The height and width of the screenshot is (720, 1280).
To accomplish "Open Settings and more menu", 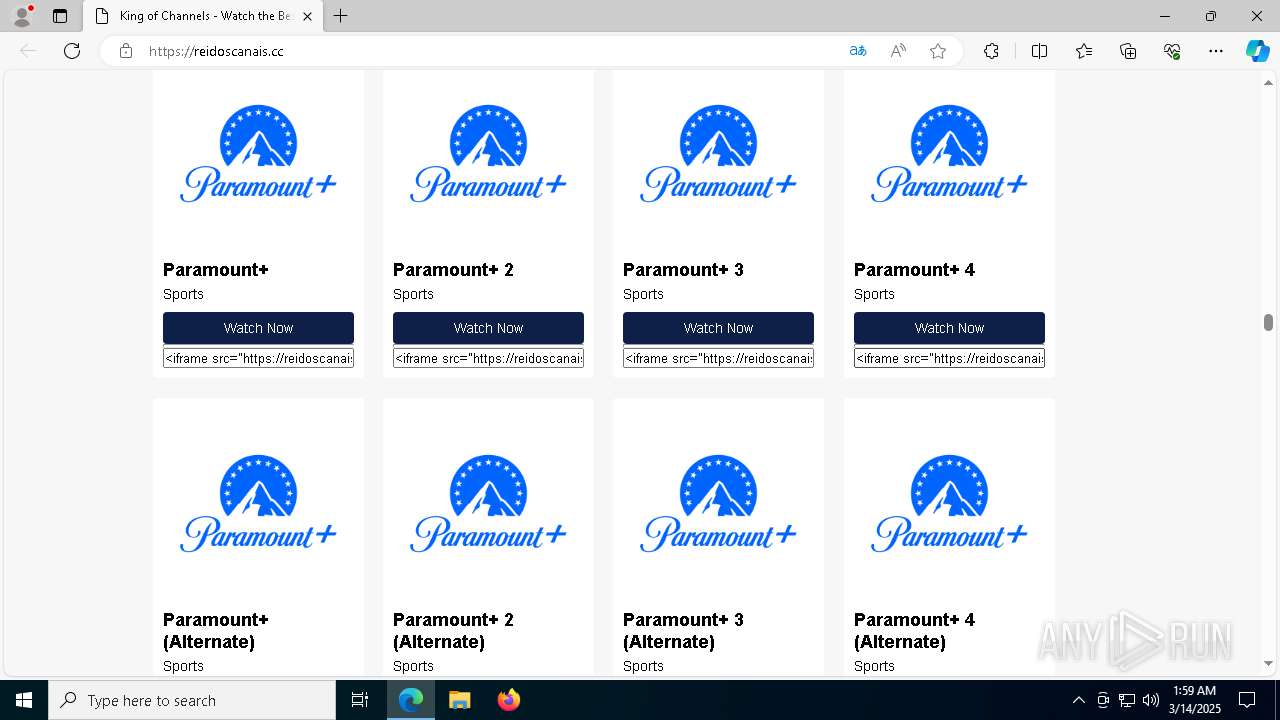I will tap(1216, 51).
